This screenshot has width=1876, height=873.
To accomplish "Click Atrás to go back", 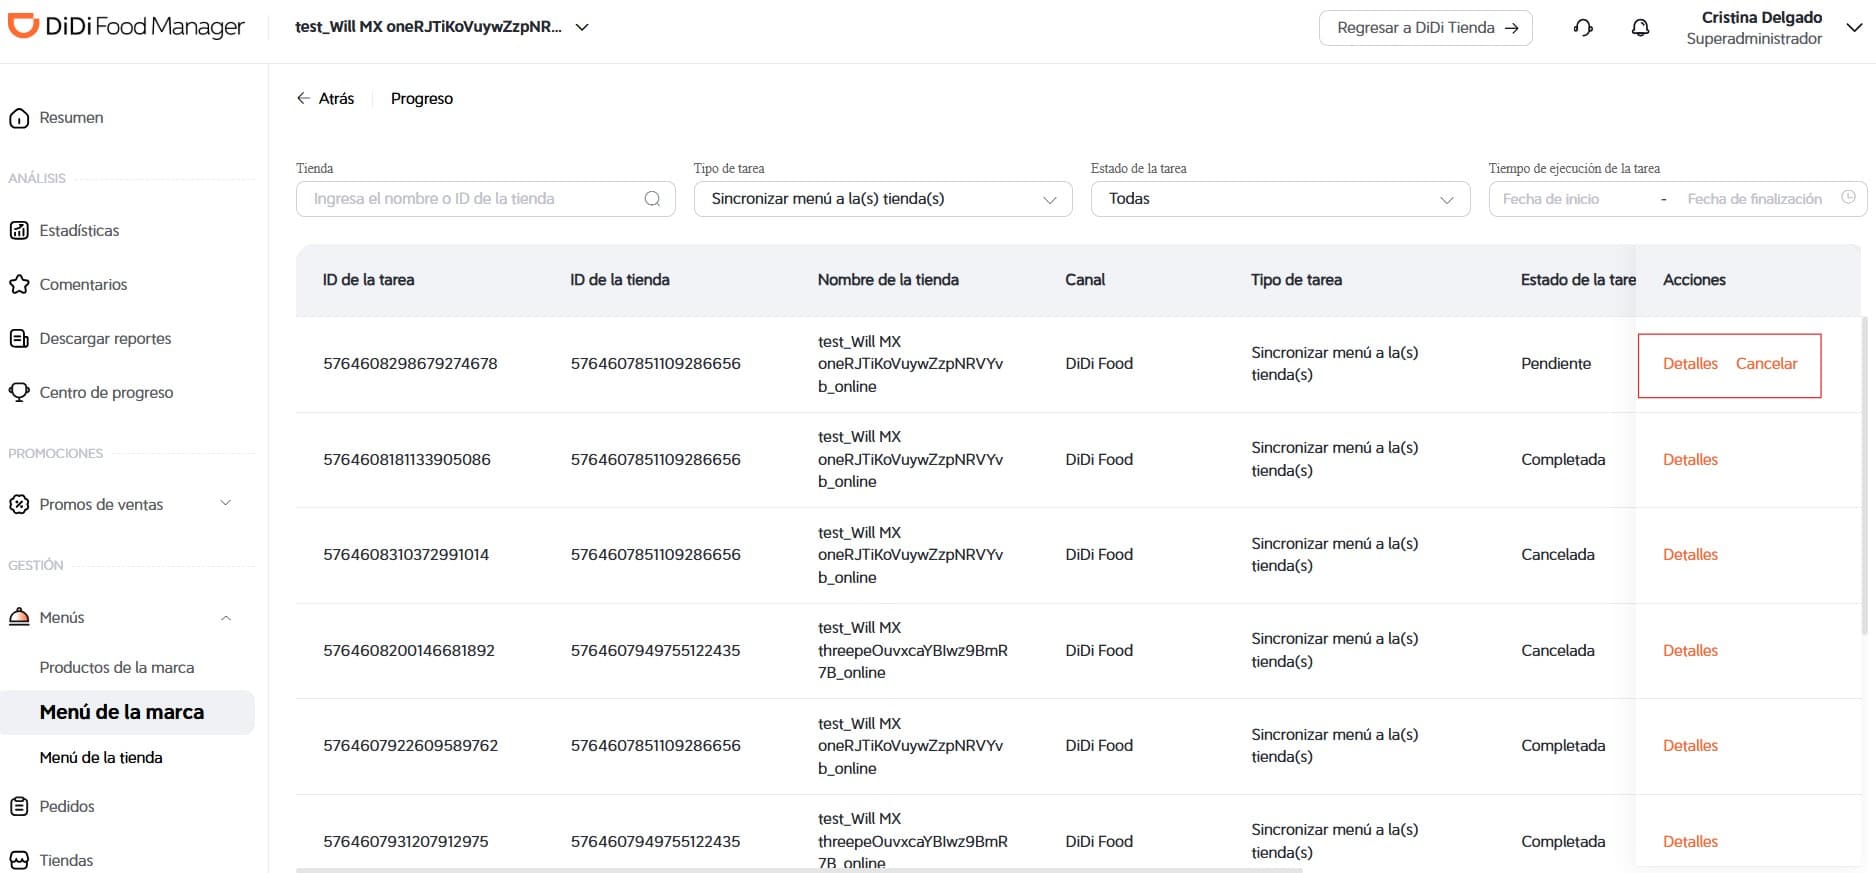I will tap(336, 98).
